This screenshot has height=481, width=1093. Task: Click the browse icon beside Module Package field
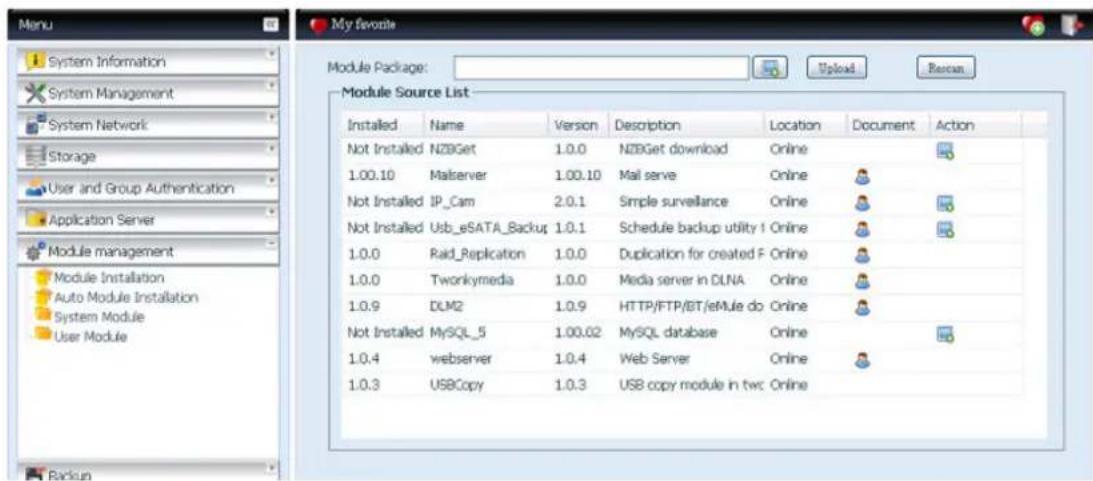click(x=771, y=68)
